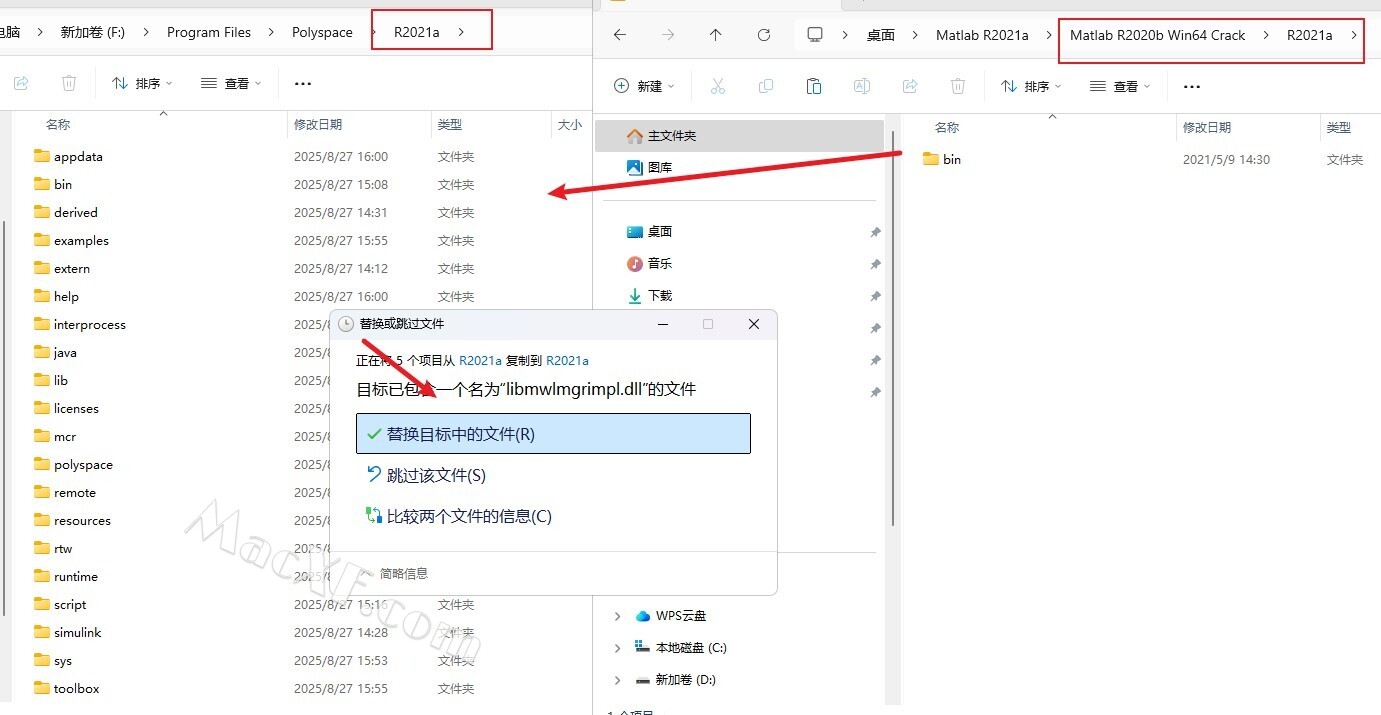Collapse the 简略信息 details in the dialog

coord(396,574)
